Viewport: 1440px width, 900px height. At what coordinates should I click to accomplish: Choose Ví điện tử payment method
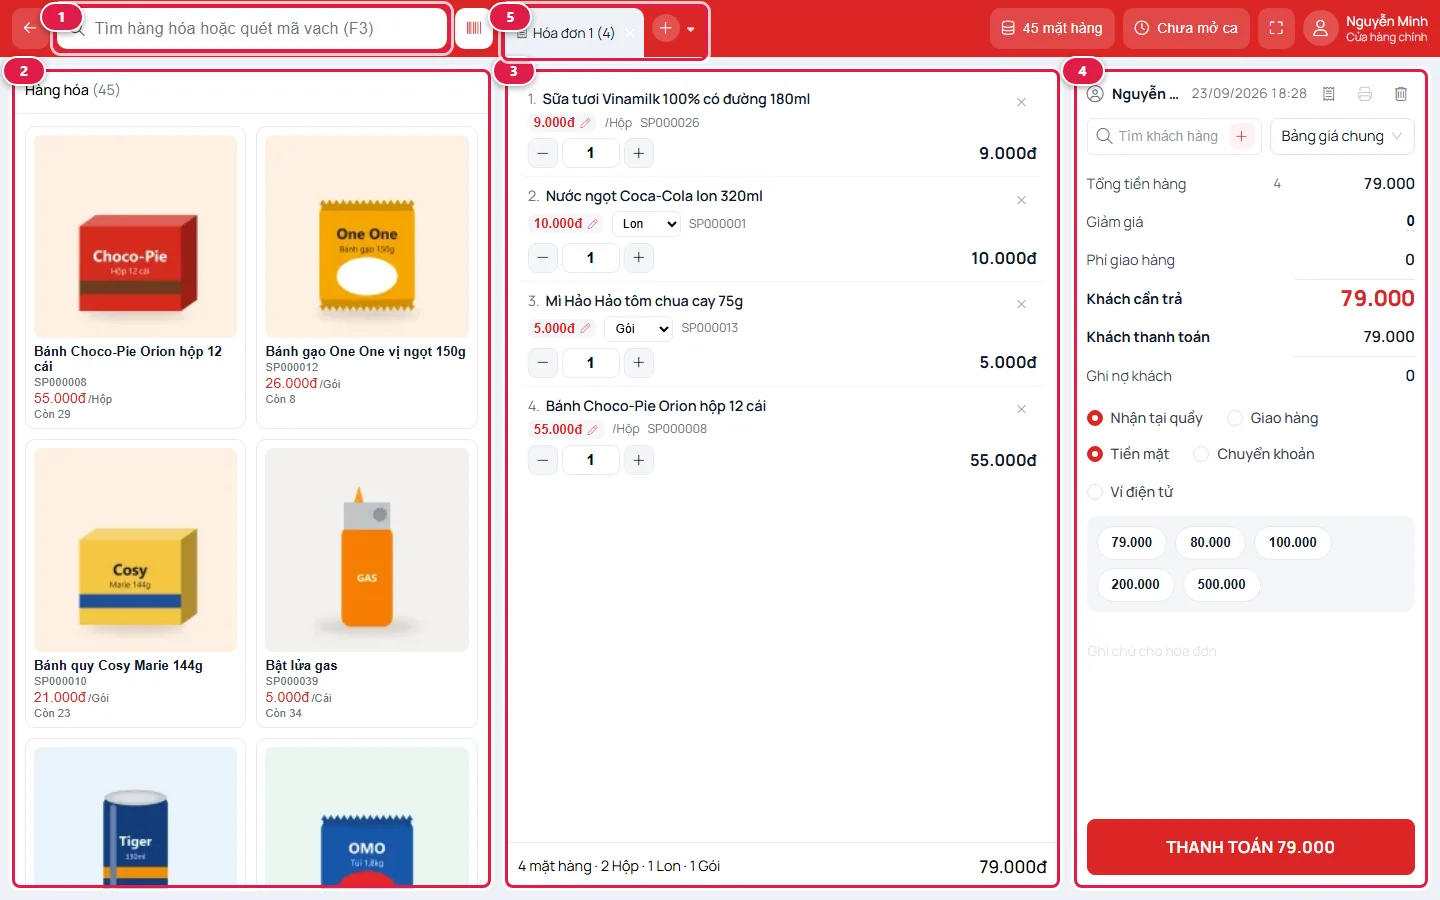(1130, 492)
